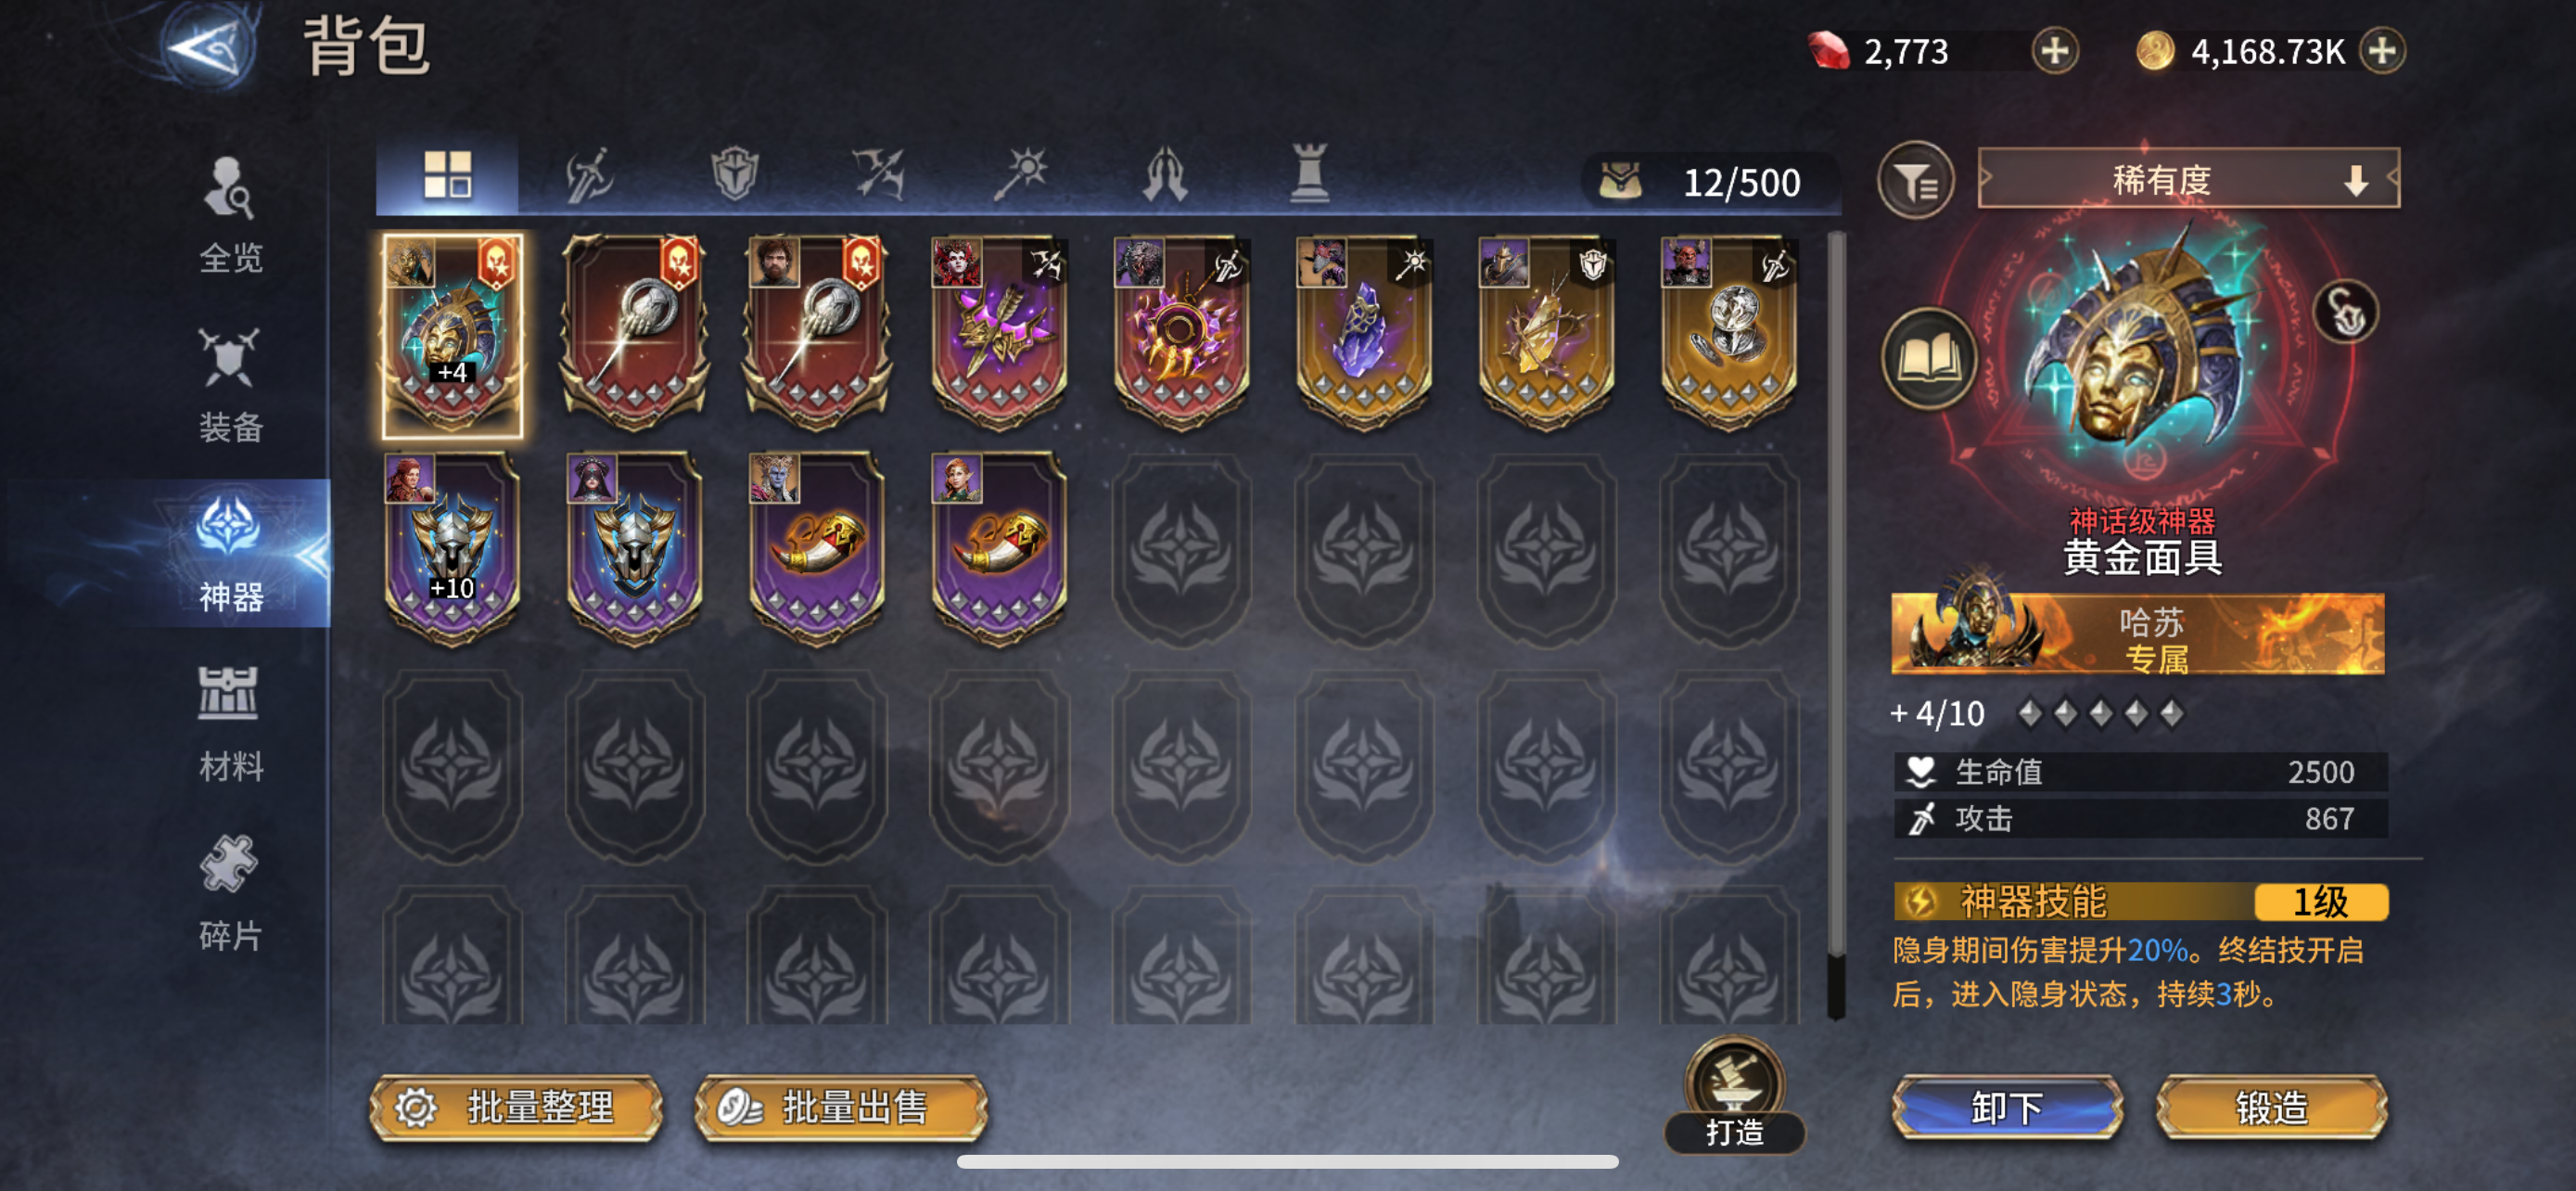Click the 卸下 unequip button

(2007, 1107)
